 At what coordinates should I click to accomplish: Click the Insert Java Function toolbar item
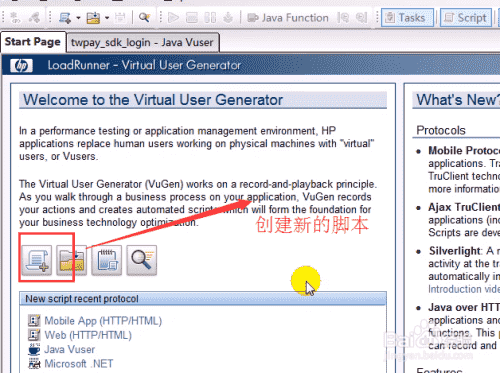coord(288,18)
